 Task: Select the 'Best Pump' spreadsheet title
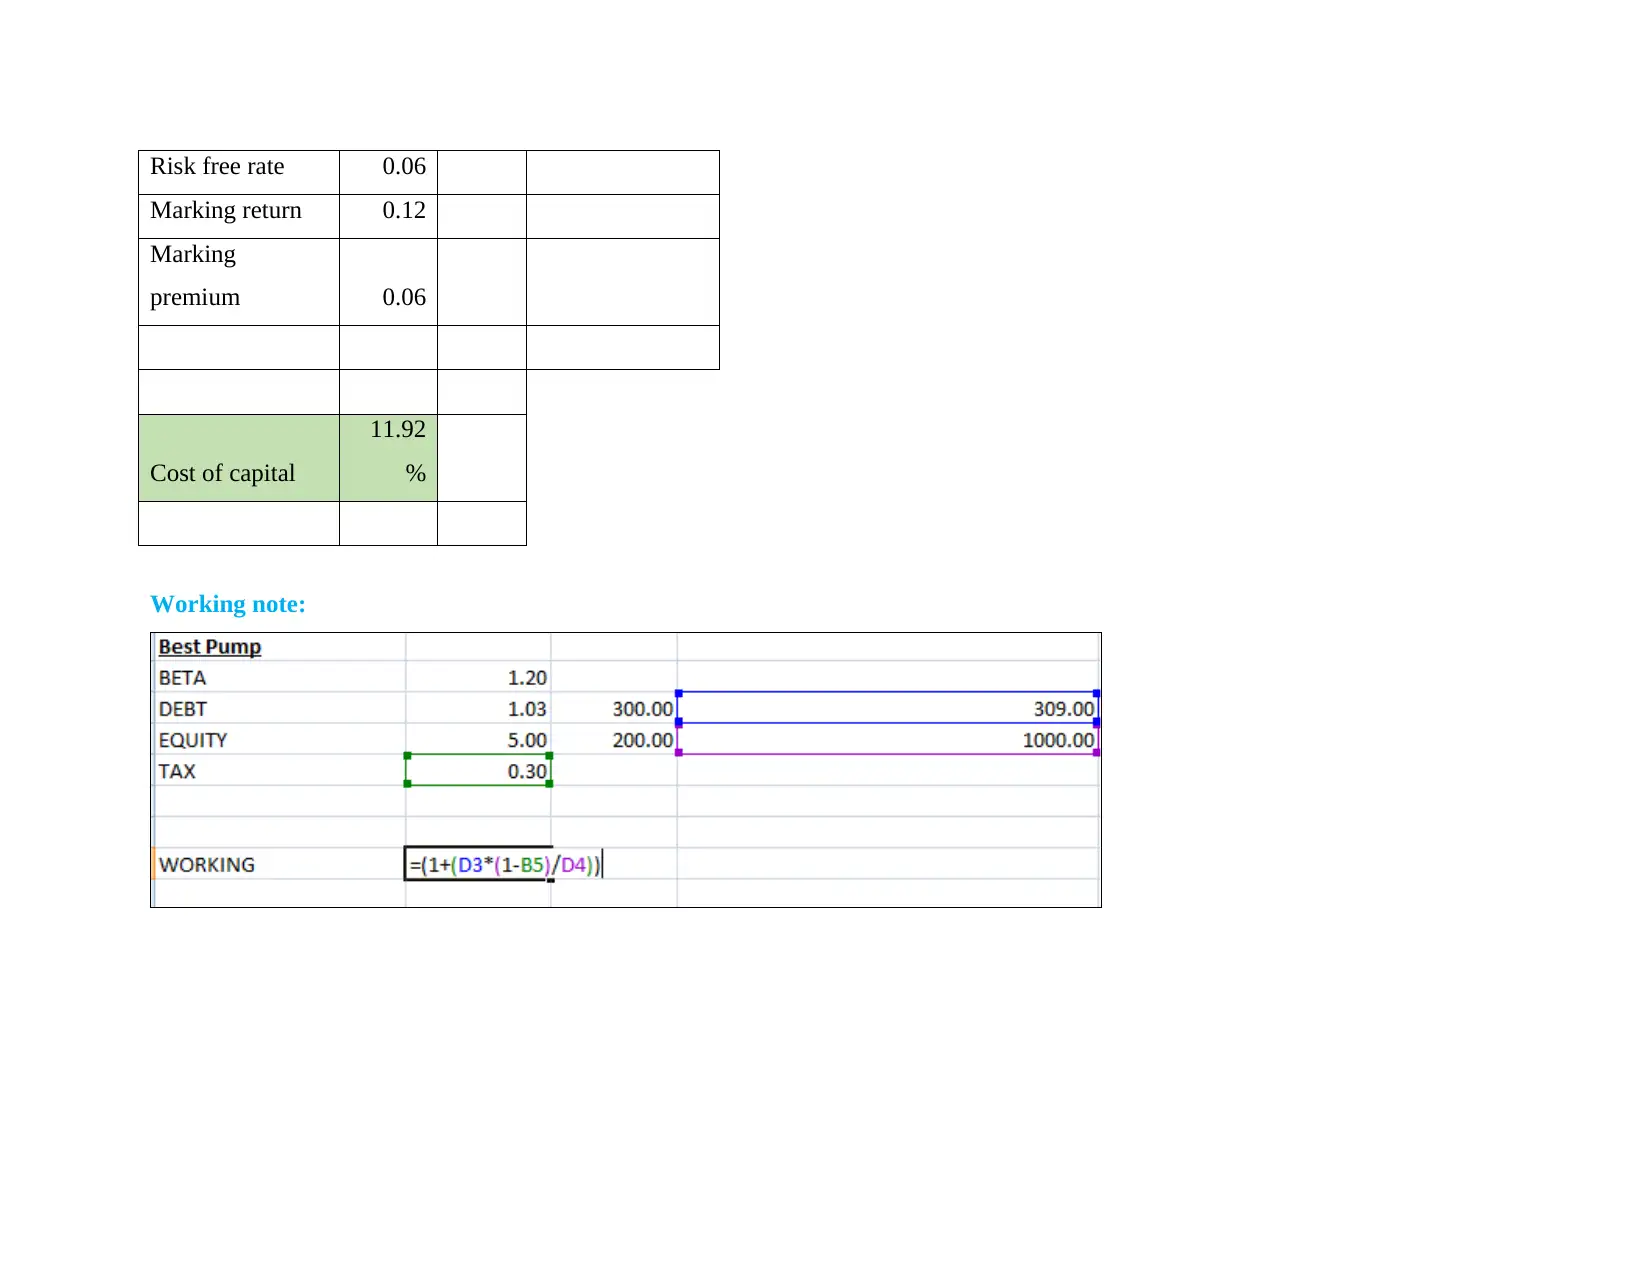210,647
